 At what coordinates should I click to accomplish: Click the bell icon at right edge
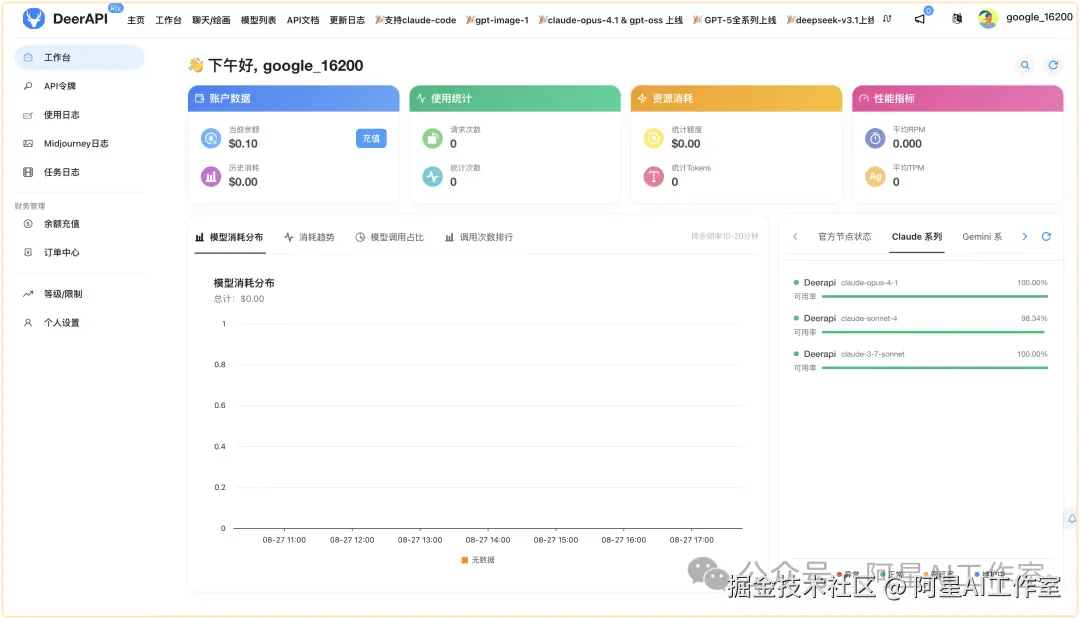pyautogui.click(x=1072, y=519)
